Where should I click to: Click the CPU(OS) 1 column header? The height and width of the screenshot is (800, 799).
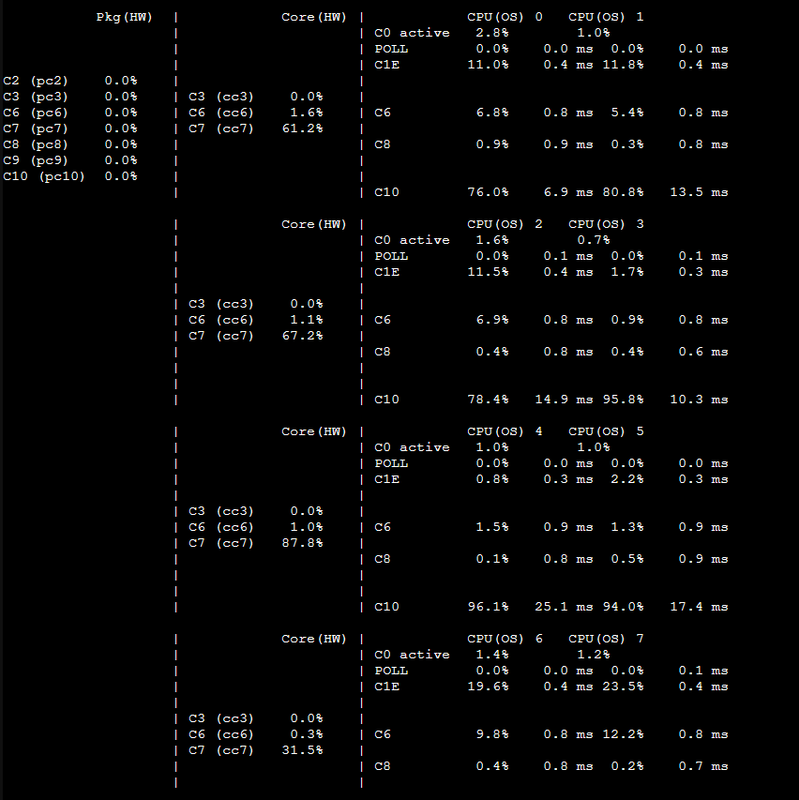point(606,17)
